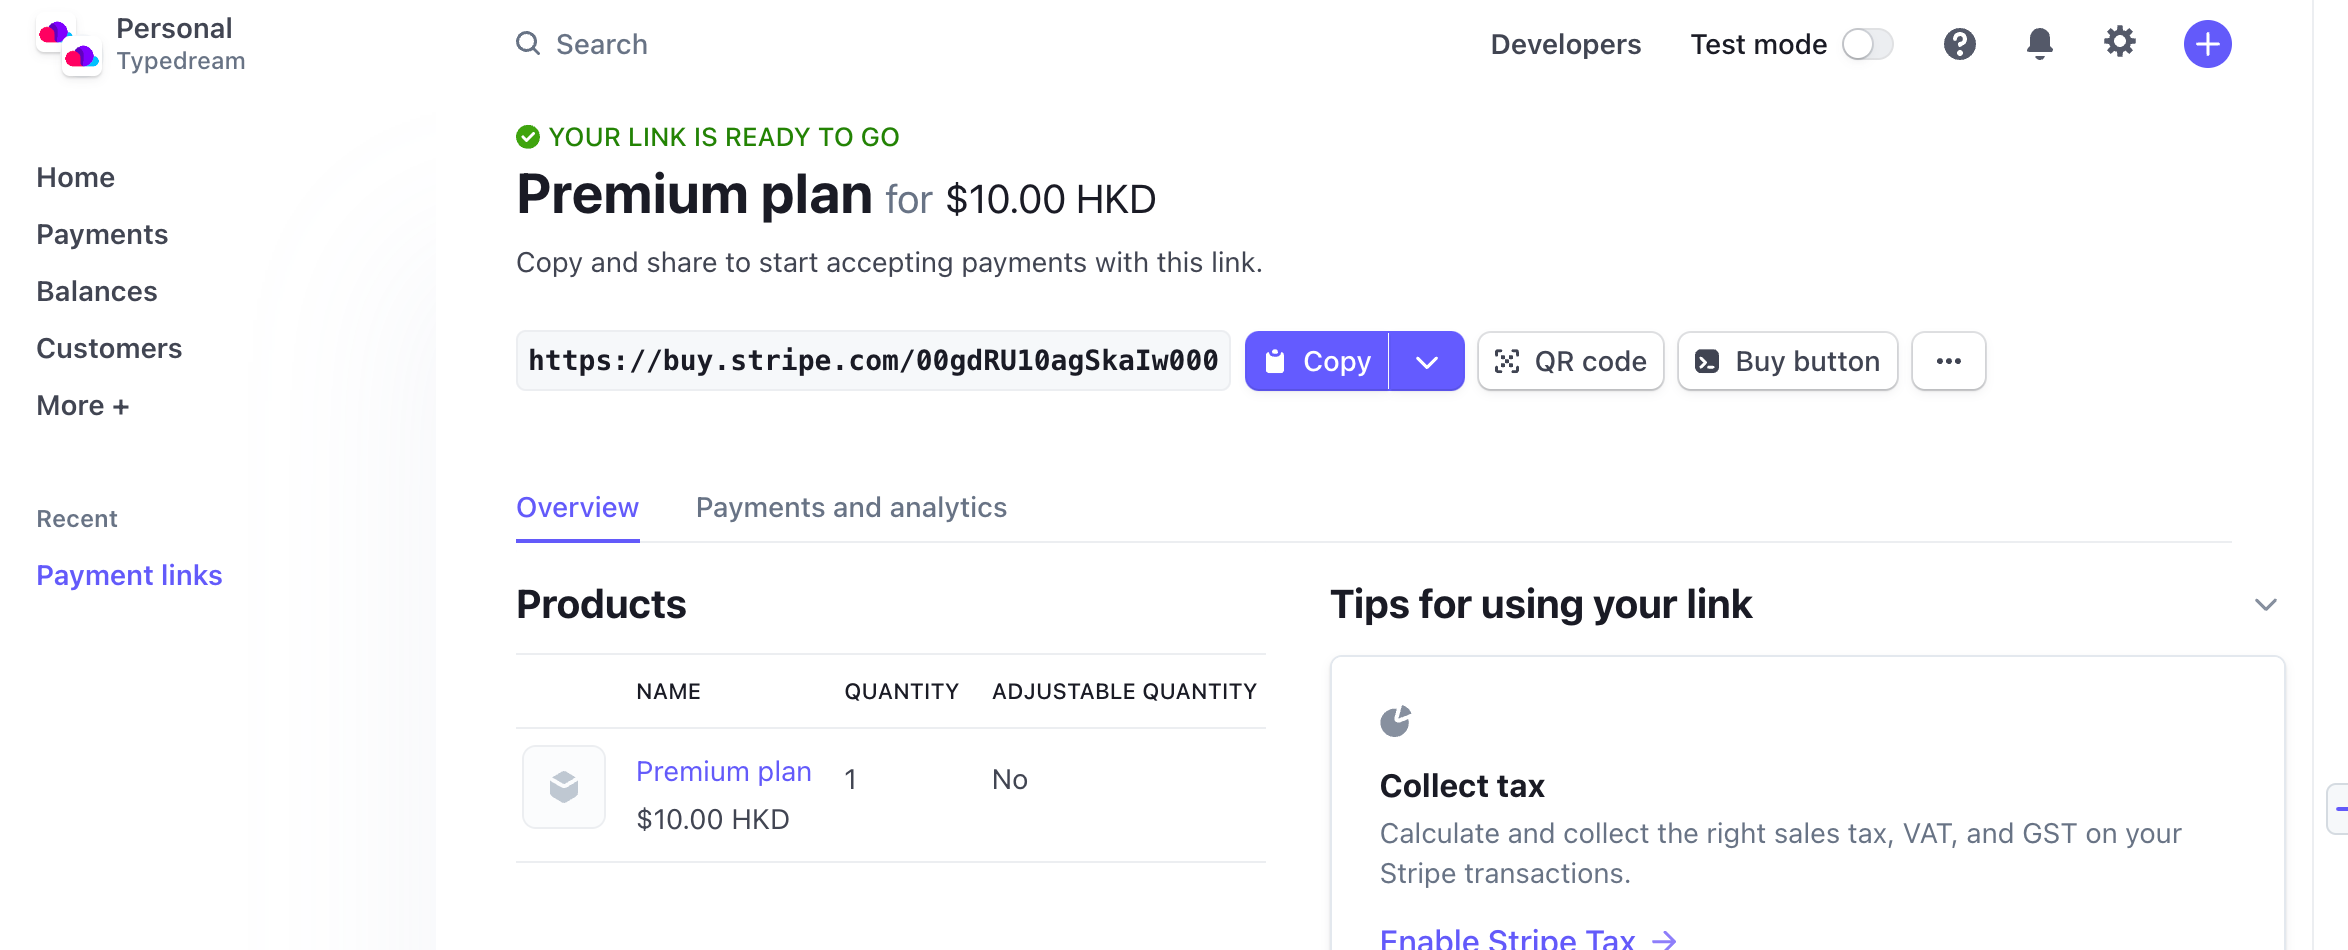Click the Premium plan product thumbnail

point(564,787)
